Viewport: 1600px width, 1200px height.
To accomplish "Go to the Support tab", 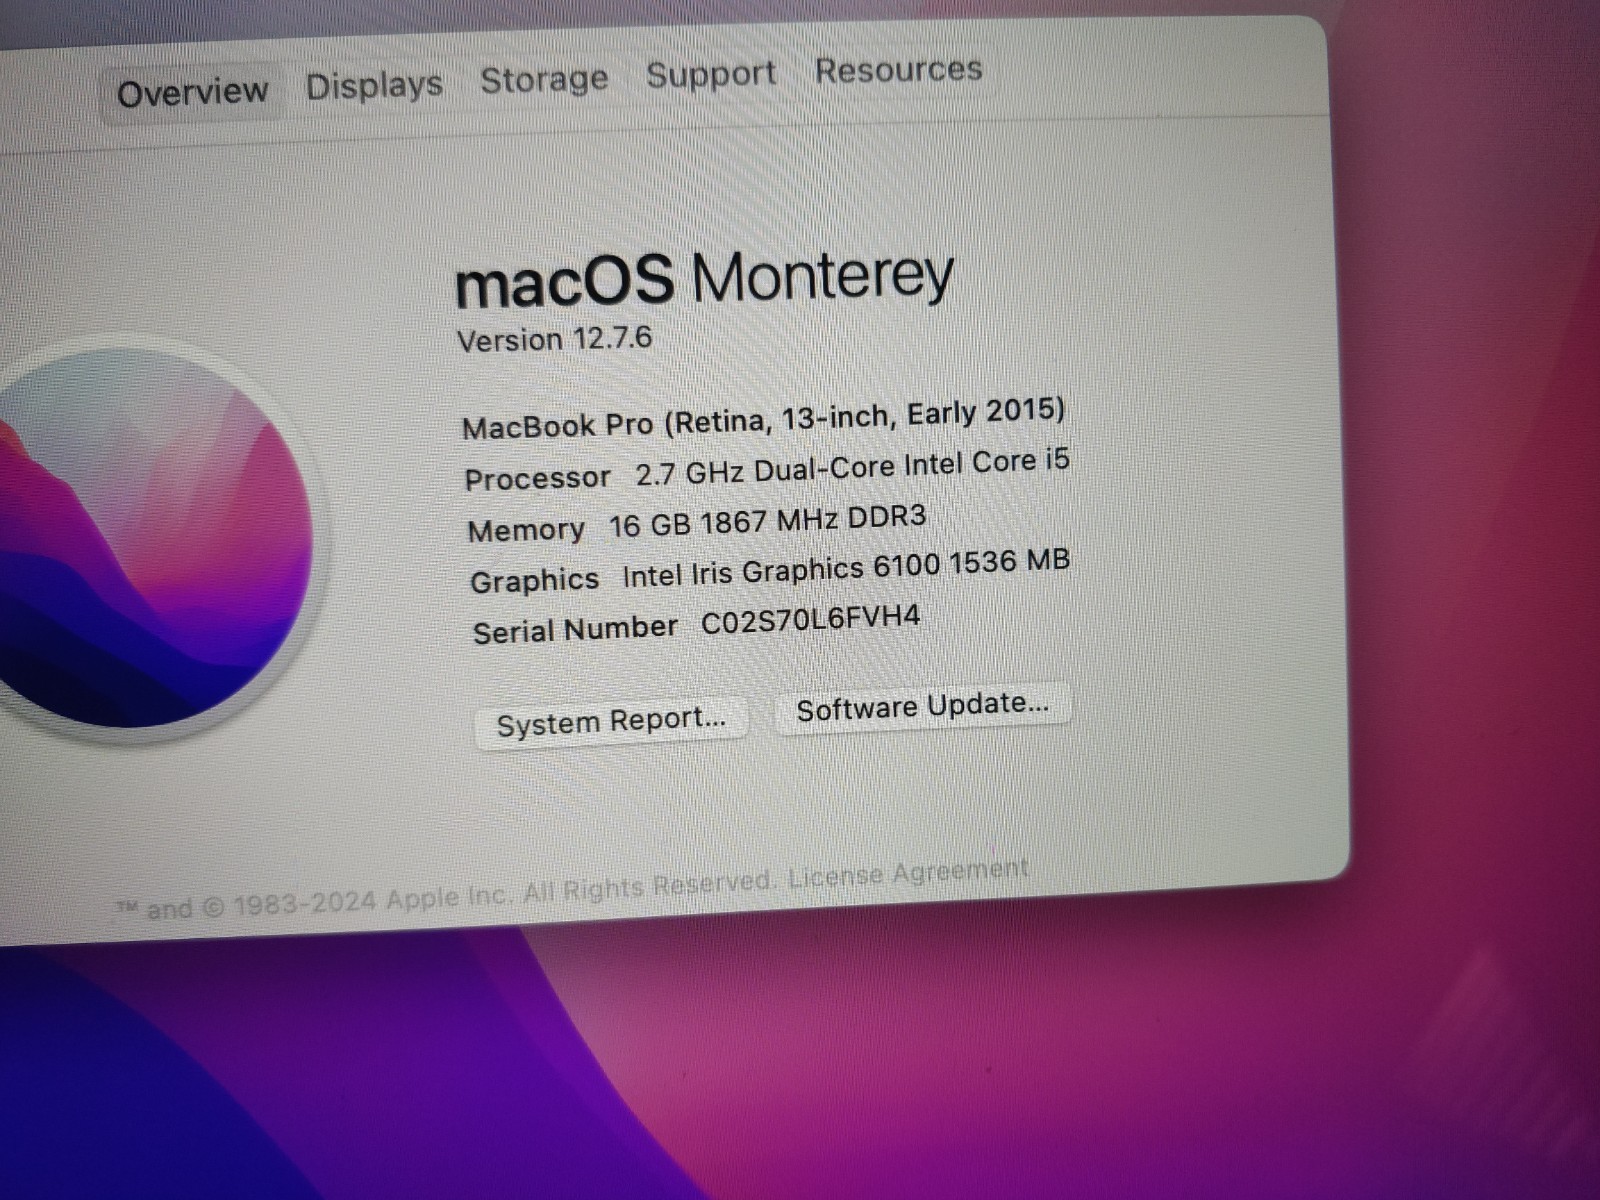I will [x=711, y=74].
